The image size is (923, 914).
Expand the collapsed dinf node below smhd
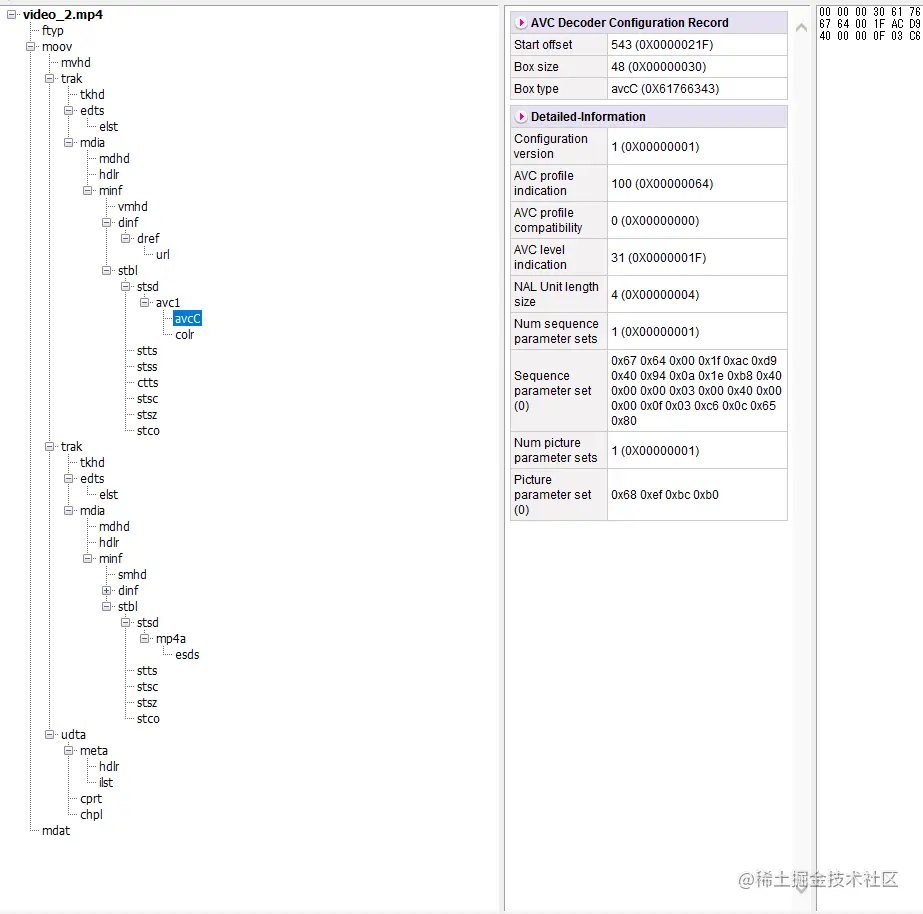click(x=107, y=590)
